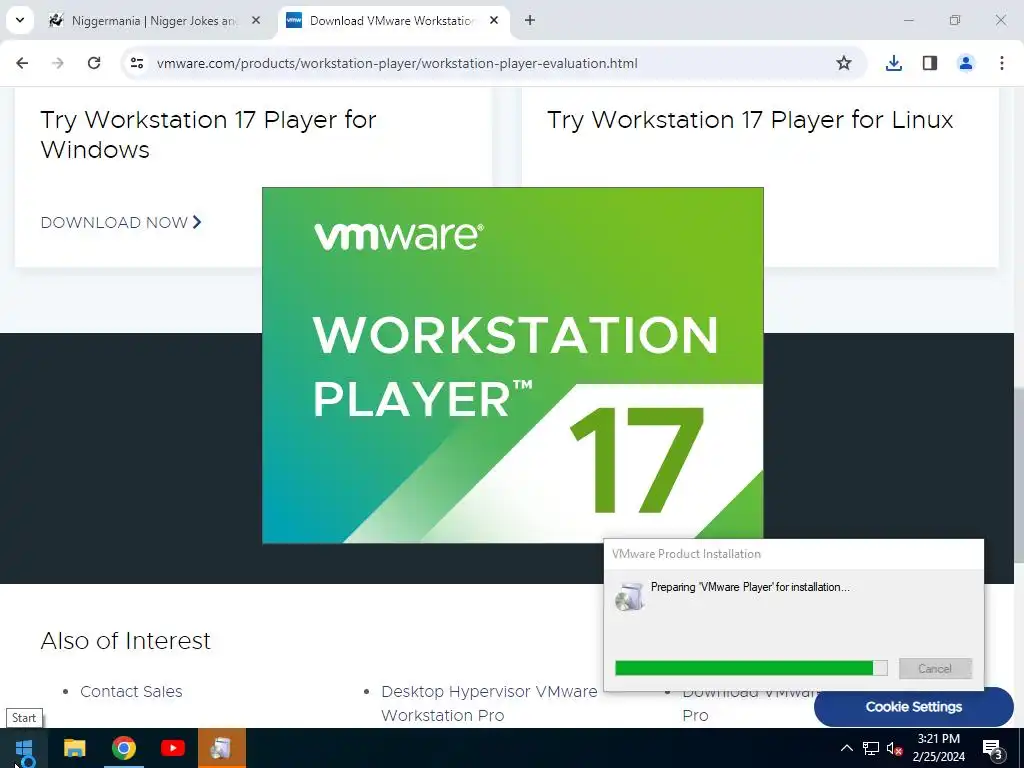Follow the Contact Sales link
Screen dimensions: 1024x768
(x=131, y=692)
